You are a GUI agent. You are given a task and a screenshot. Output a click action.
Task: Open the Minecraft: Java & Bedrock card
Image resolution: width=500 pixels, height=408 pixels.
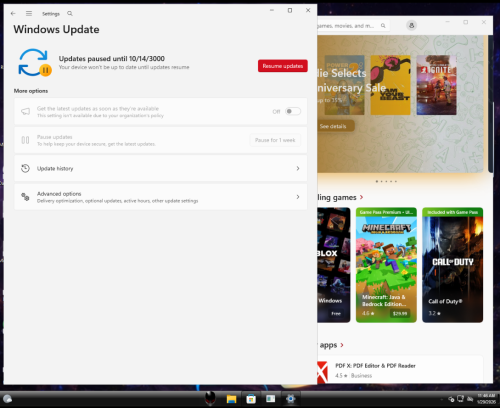(386, 265)
